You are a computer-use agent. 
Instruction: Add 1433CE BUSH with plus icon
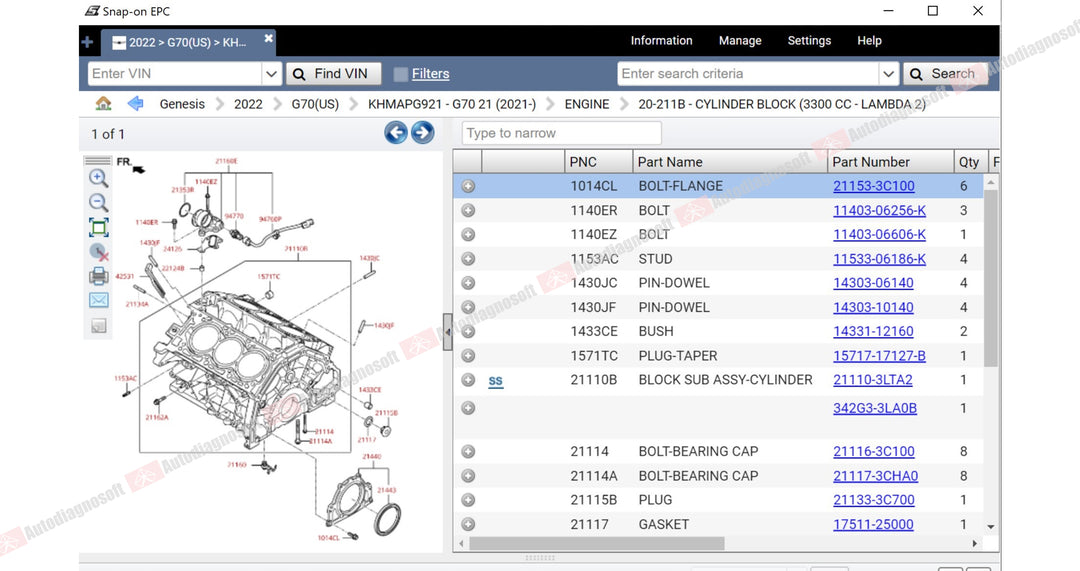(x=468, y=331)
